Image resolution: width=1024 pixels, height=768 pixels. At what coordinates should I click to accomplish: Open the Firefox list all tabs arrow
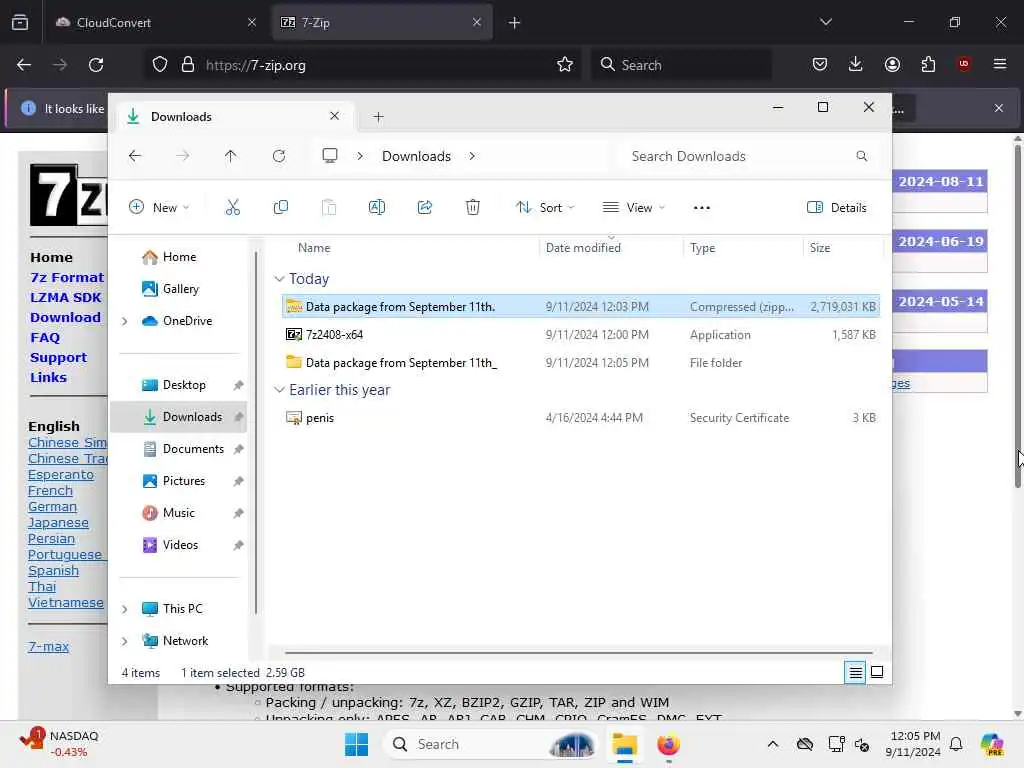(x=825, y=22)
